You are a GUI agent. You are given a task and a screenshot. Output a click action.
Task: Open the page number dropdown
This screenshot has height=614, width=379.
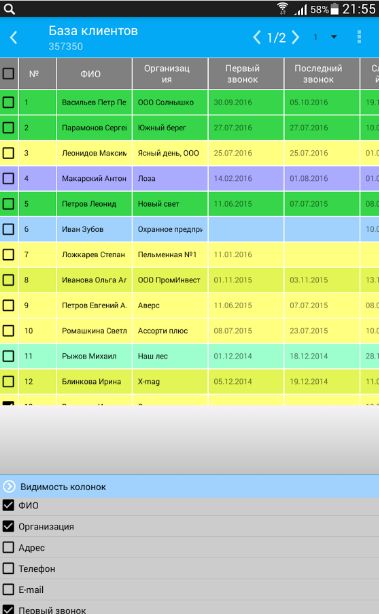[325, 37]
